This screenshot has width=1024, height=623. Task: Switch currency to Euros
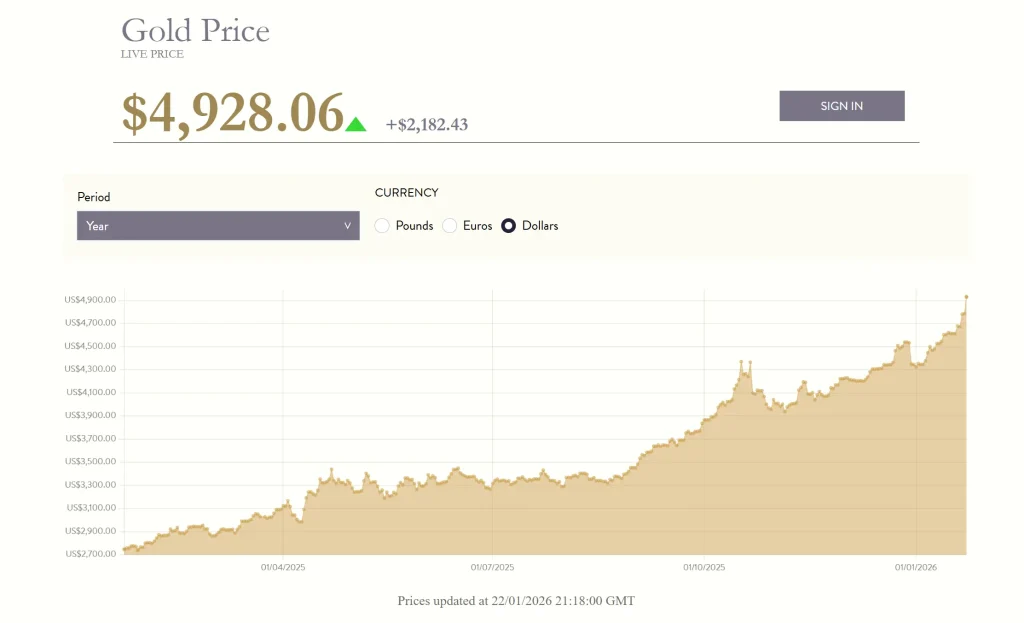tap(450, 225)
